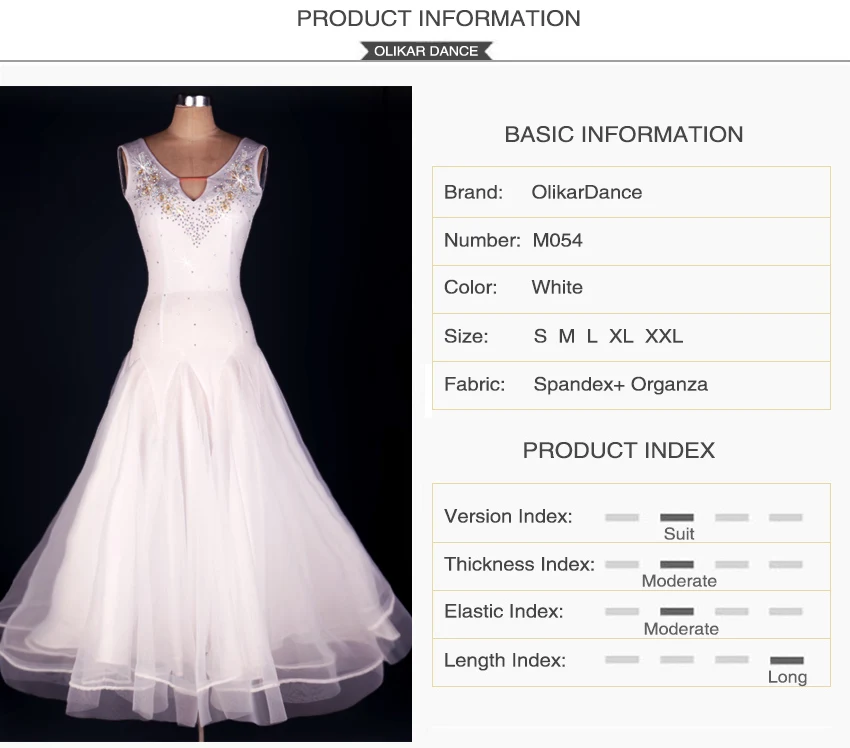The image size is (850, 748).
Task: Click the color value White
Action: tap(557, 287)
